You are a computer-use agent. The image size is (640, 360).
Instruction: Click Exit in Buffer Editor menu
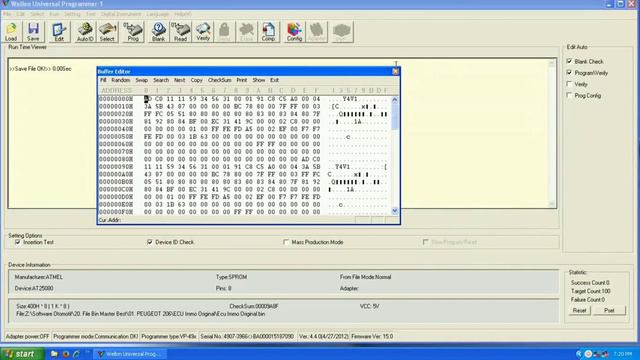(274, 80)
